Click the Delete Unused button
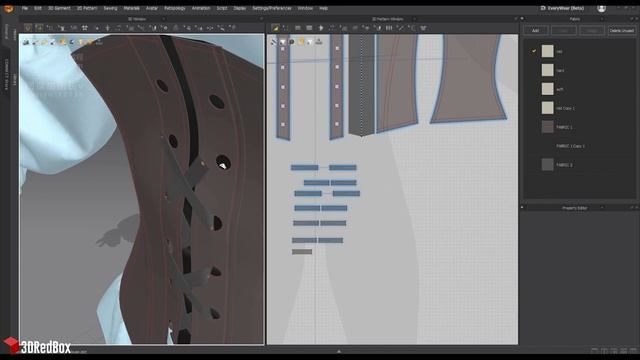Screen dimensions: 640x360 click(x=622, y=31)
